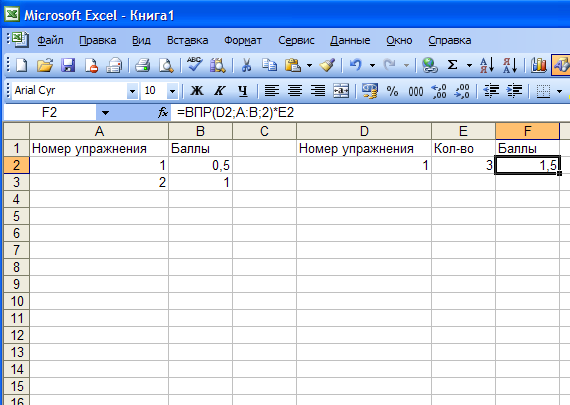Toggle italic К formatting

[219, 91]
